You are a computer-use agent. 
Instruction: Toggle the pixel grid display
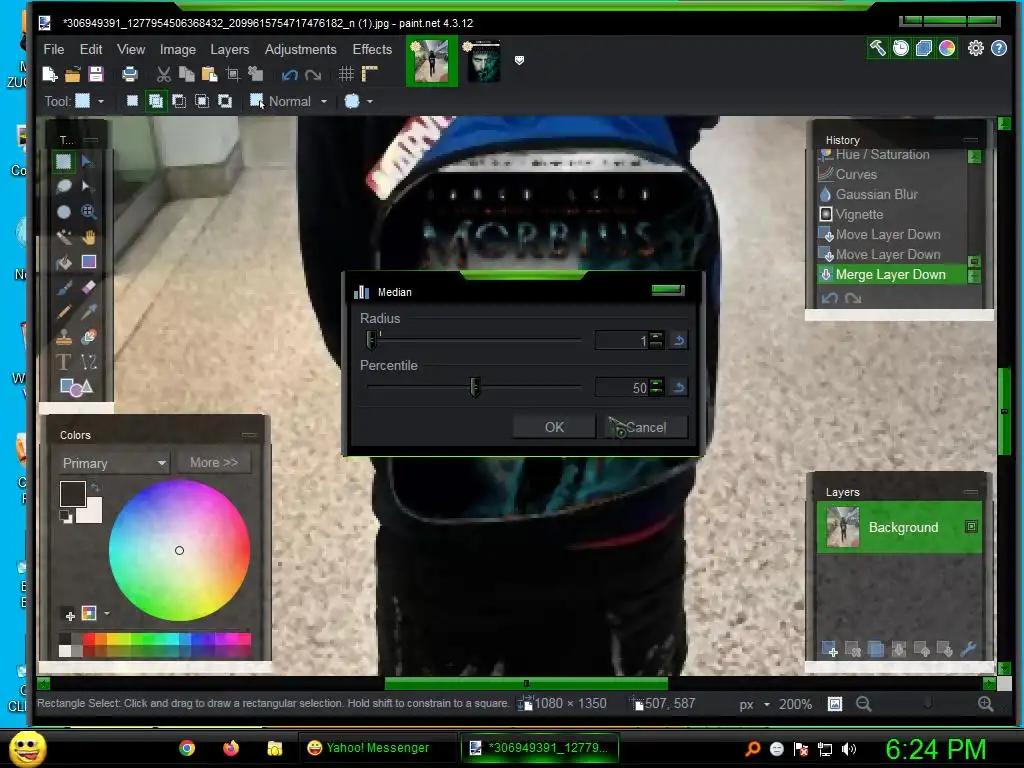coord(346,74)
